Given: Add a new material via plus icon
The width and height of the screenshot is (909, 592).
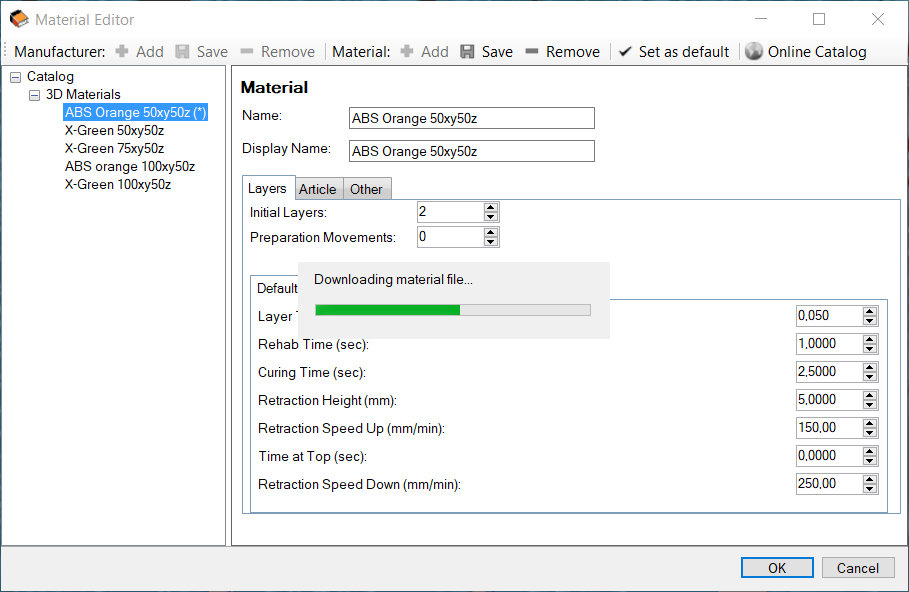Looking at the screenshot, I should point(407,51).
